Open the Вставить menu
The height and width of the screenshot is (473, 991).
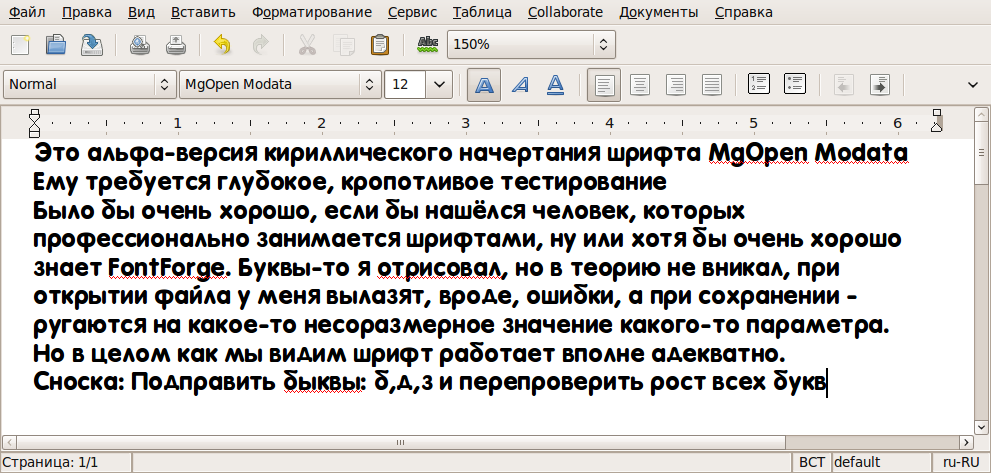(204, 12)
